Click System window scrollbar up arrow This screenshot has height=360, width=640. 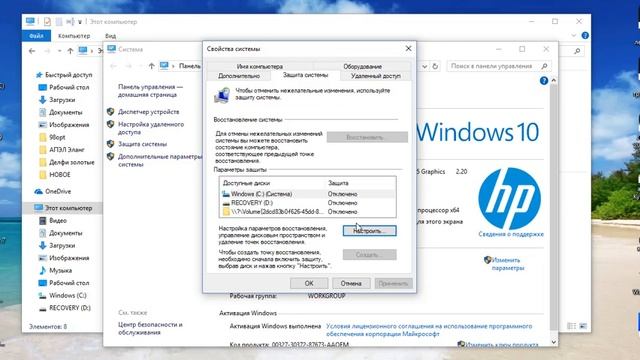(x=554, y=81)
